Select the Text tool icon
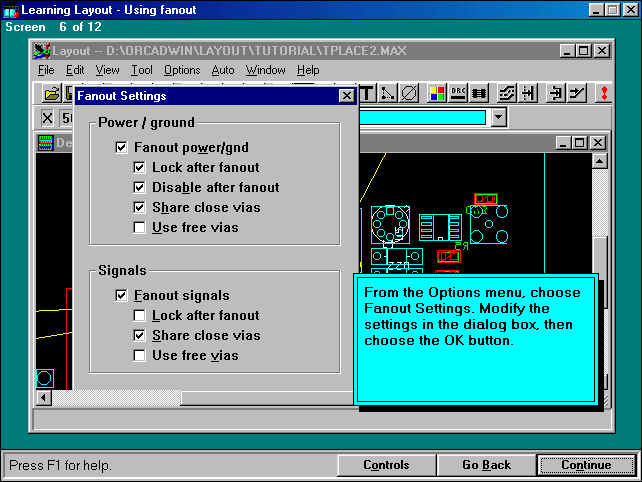 [366, 94]
